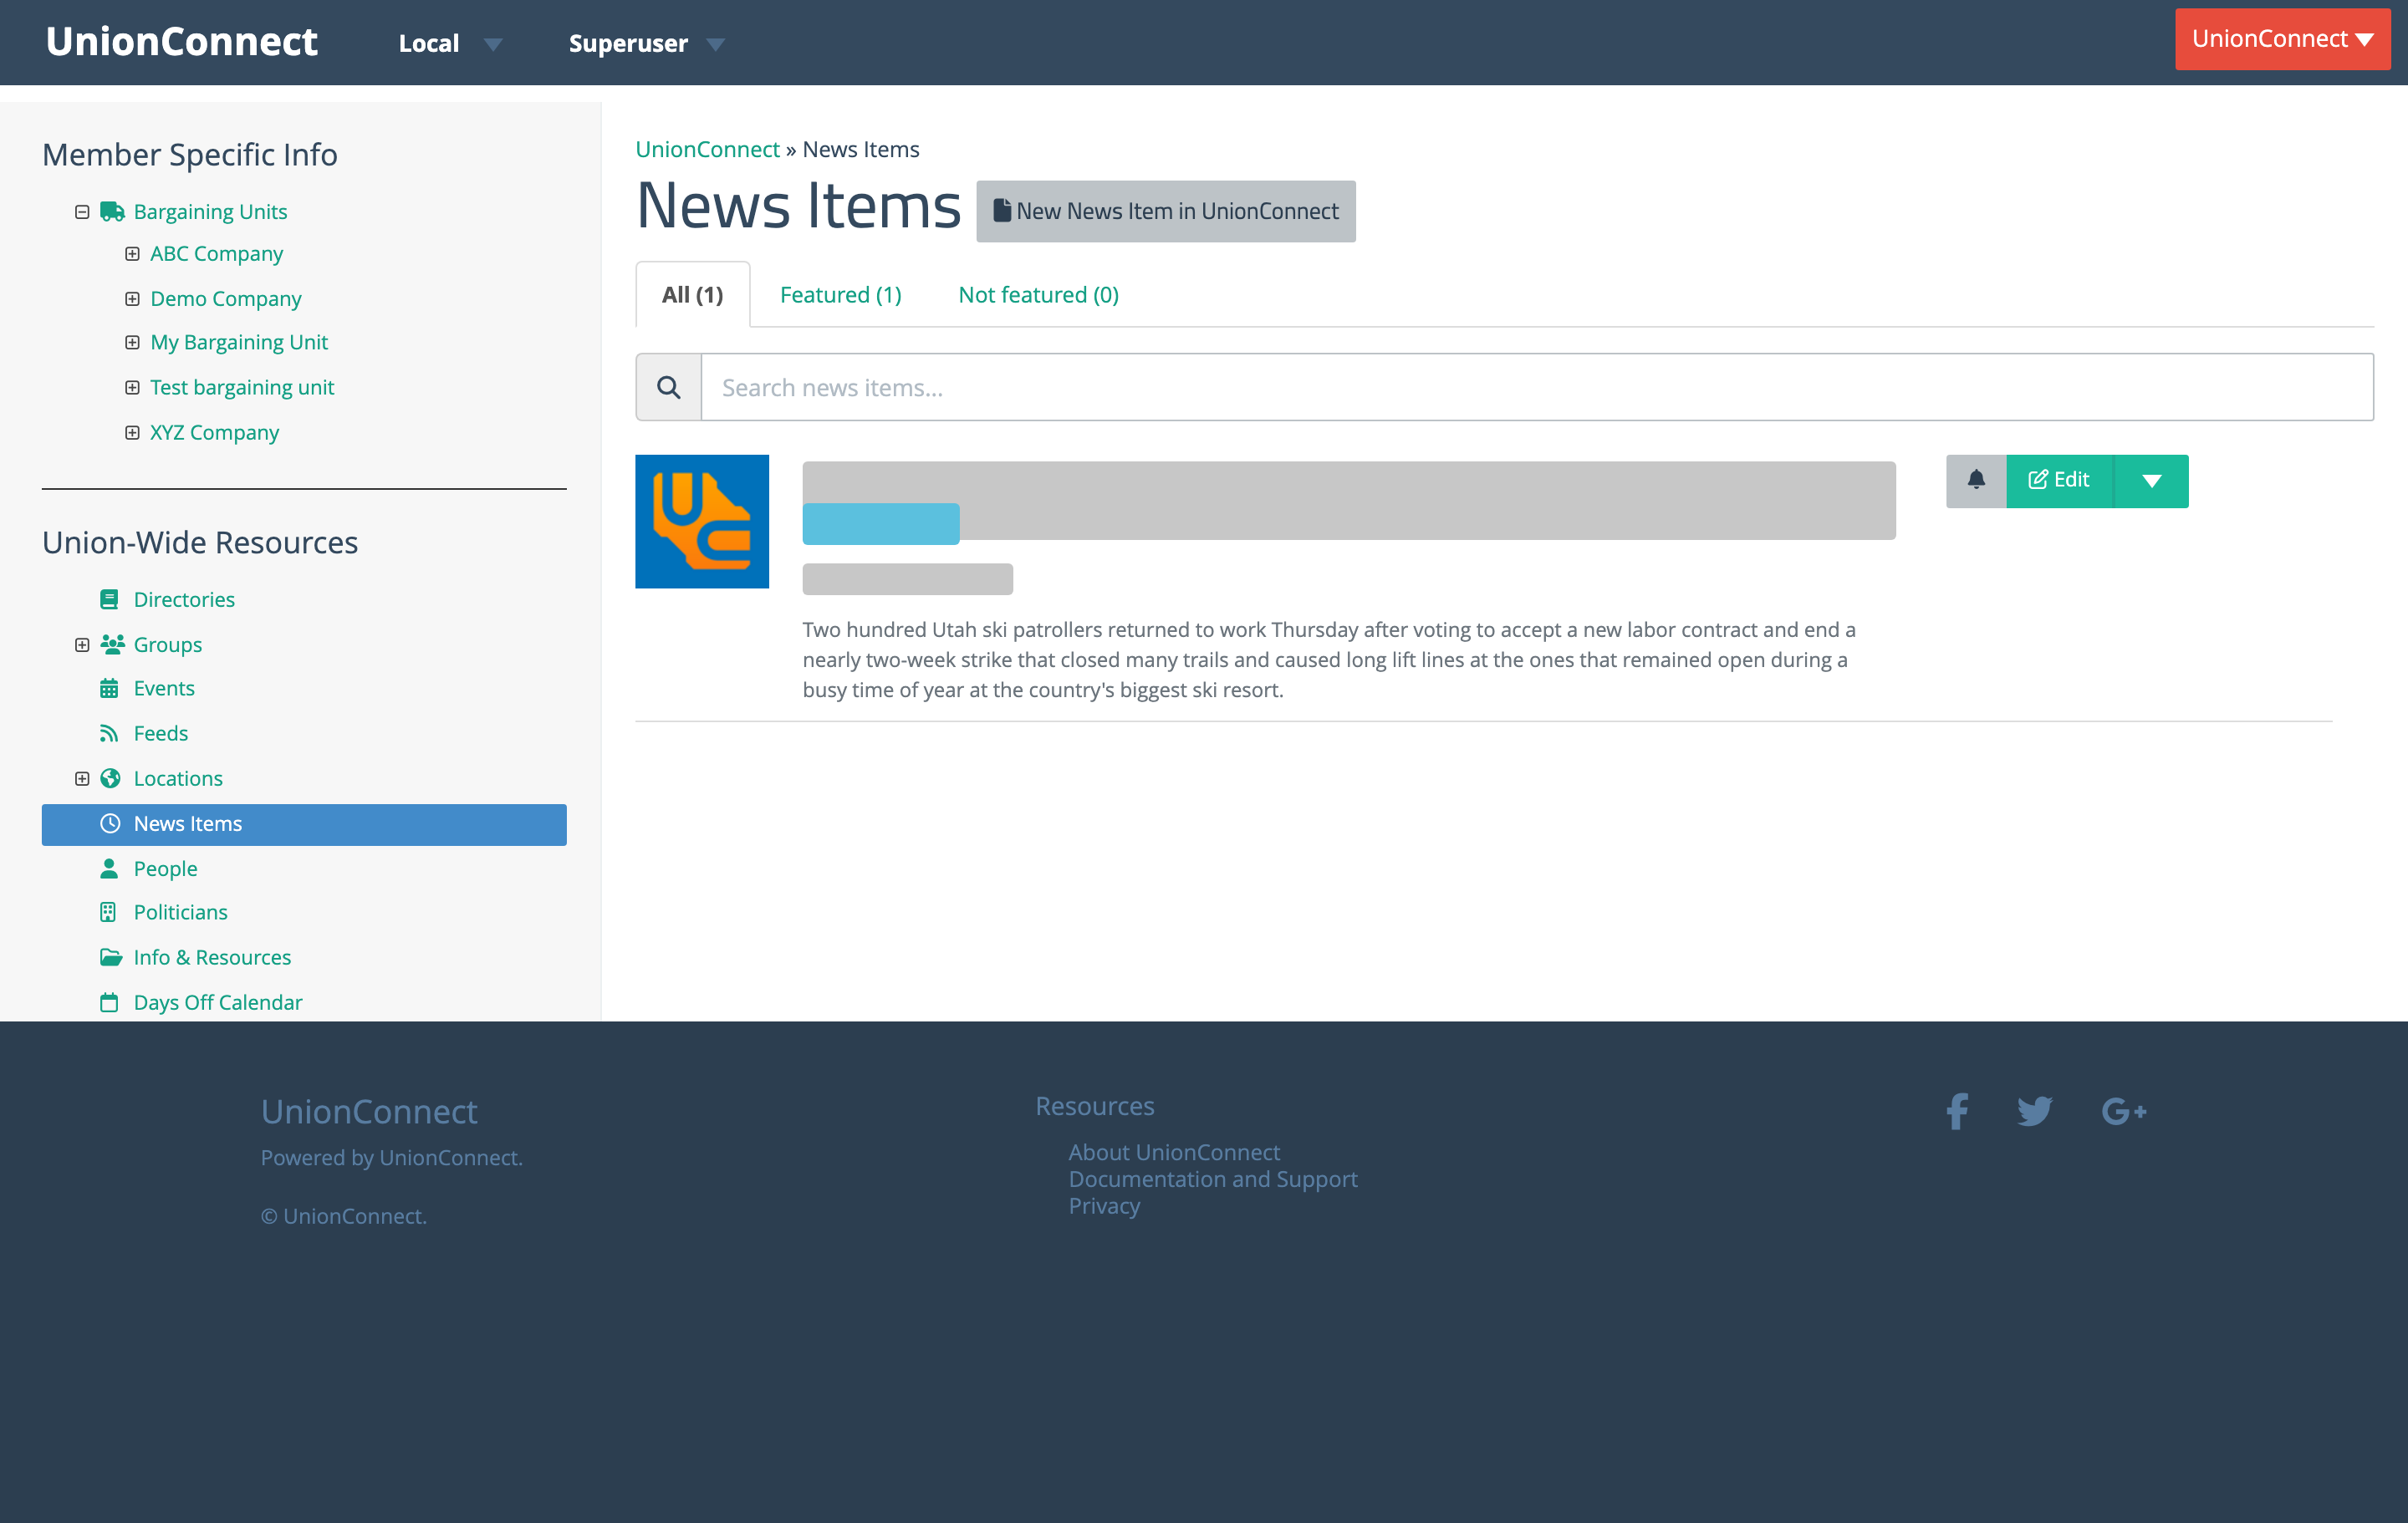Expand the Test bargaining unit node
Viewport: 2408px width, 1523px height.
point(132,387)
